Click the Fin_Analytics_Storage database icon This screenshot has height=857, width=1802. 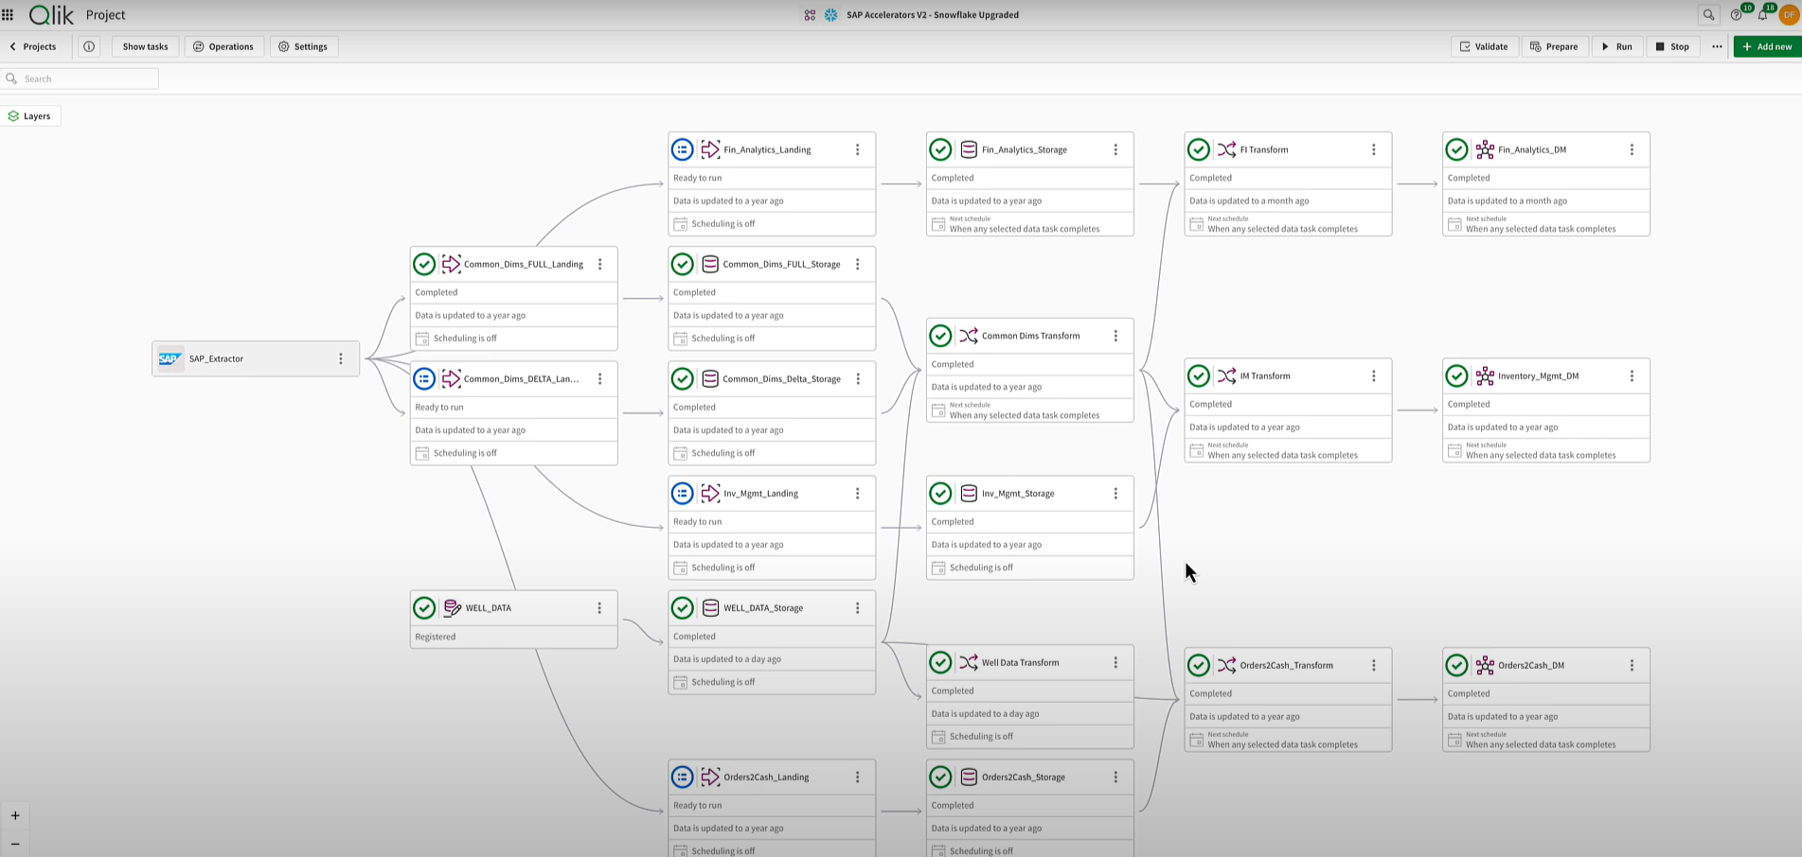(x=968, y=150)
